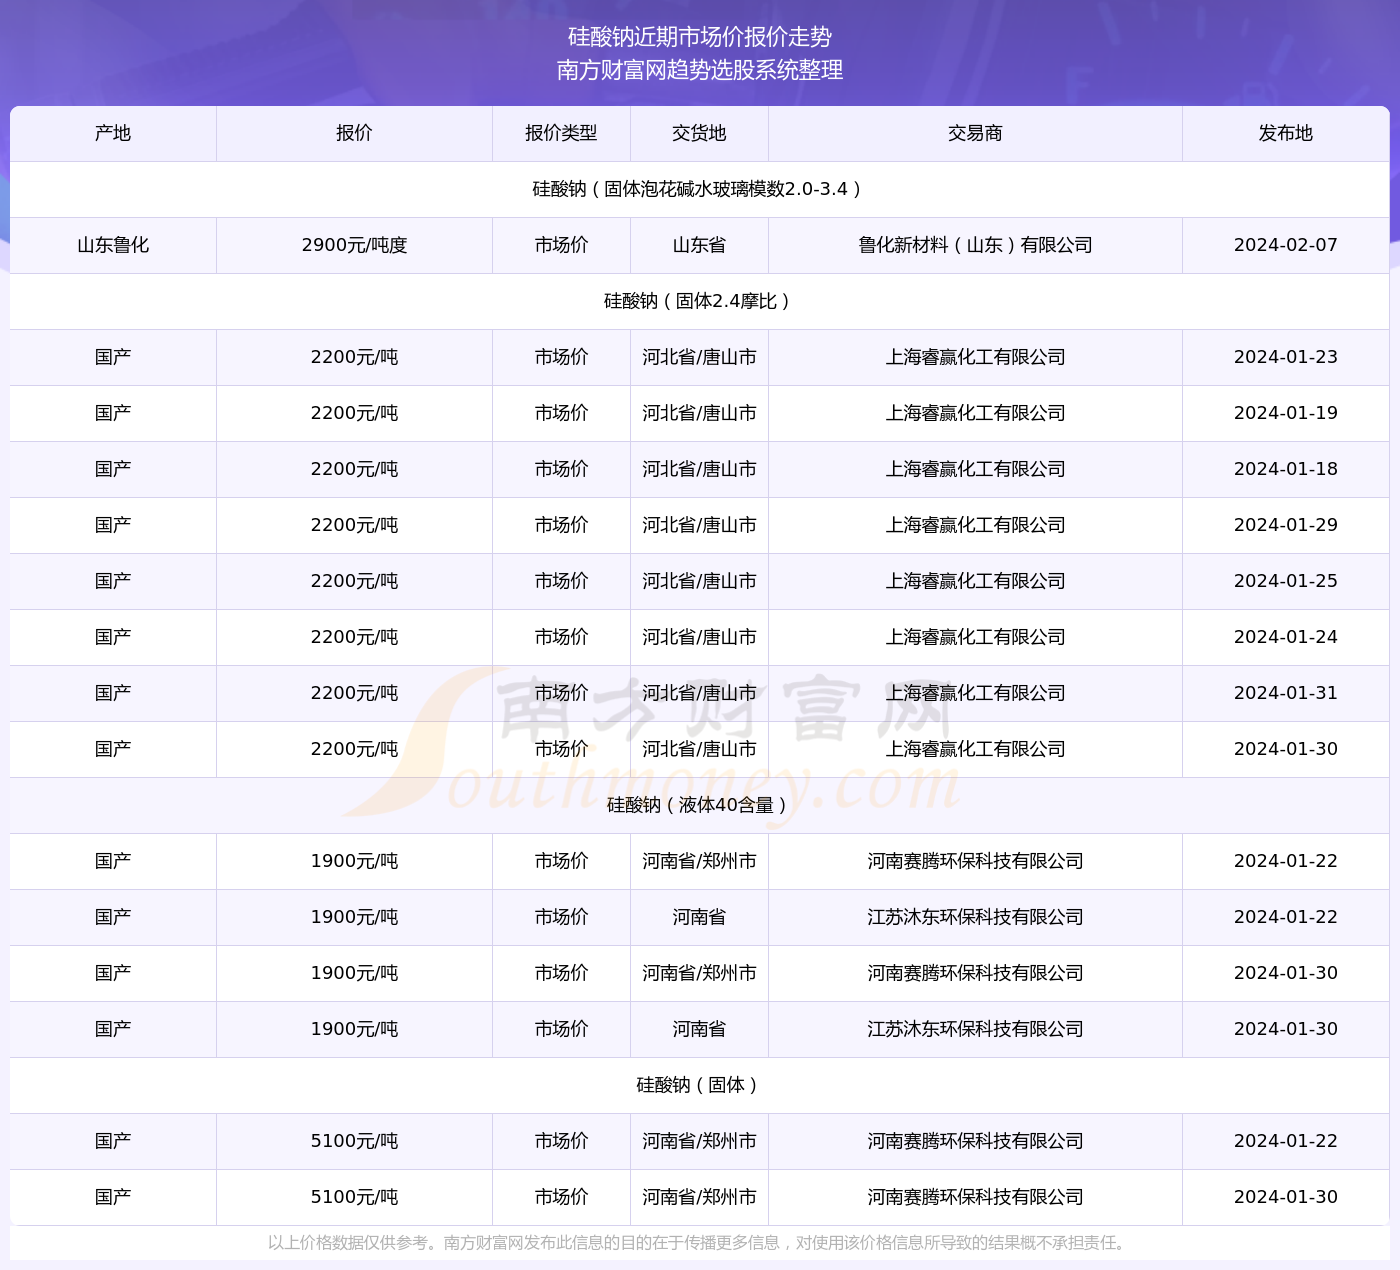Click the price 2900元/吨度

click(354, 245)
